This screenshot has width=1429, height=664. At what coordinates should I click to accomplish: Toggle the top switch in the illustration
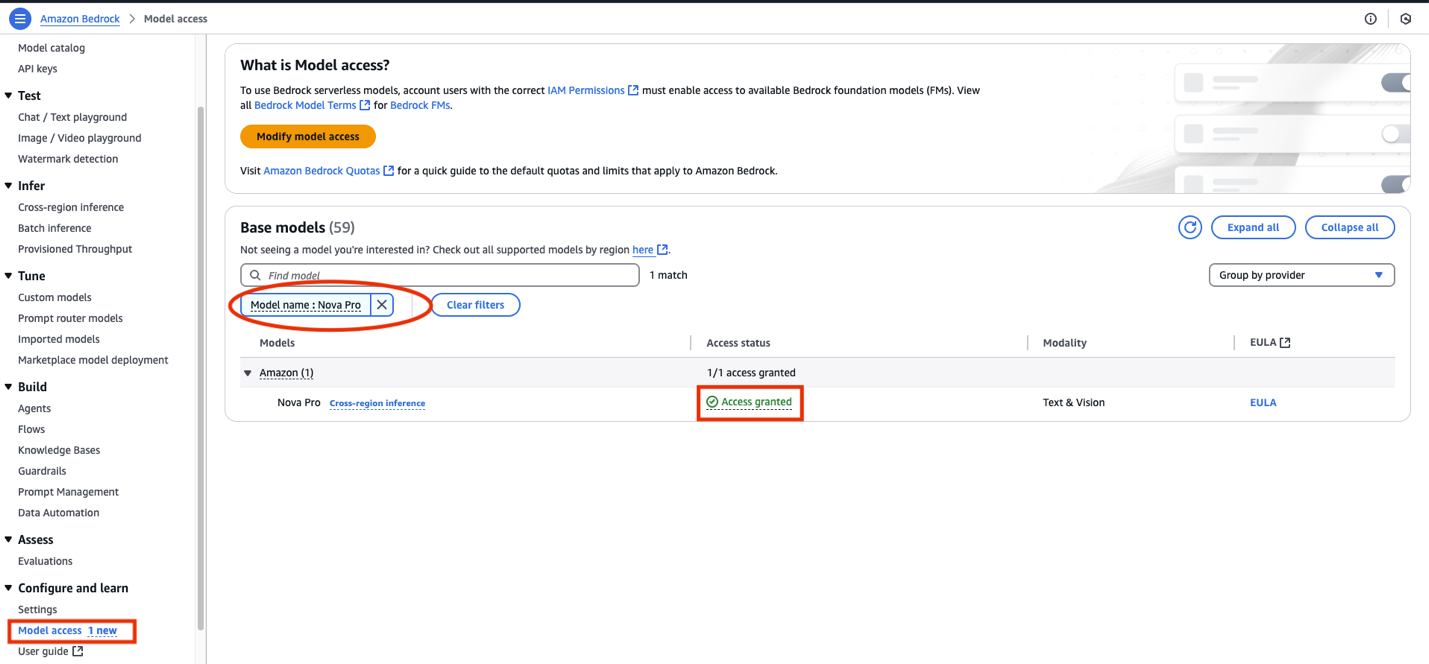pos(1395,83)
